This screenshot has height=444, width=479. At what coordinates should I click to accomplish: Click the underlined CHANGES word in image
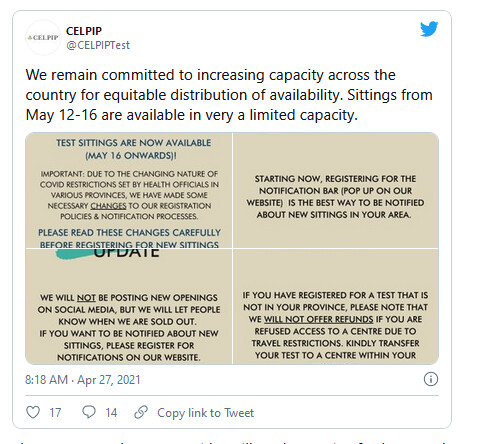[x=108, y=206]
